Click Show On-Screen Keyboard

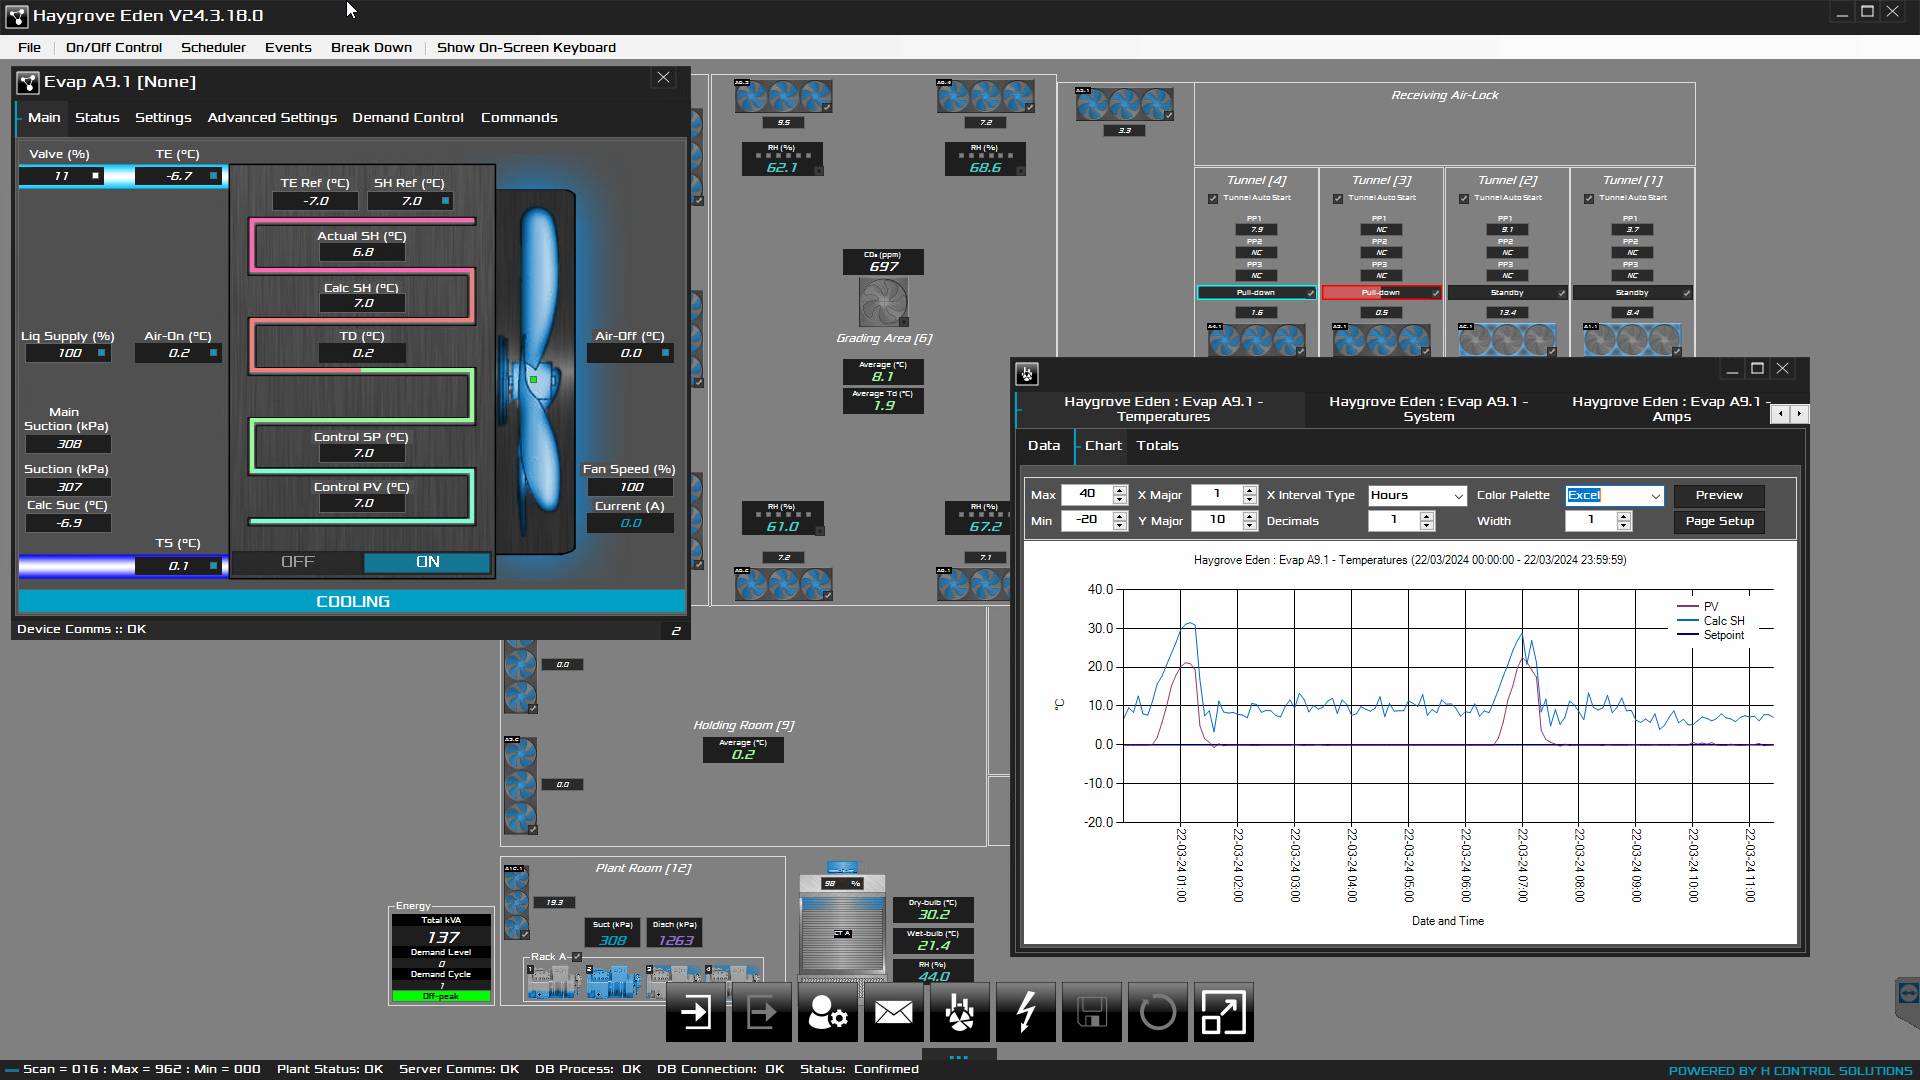[526, 47]
